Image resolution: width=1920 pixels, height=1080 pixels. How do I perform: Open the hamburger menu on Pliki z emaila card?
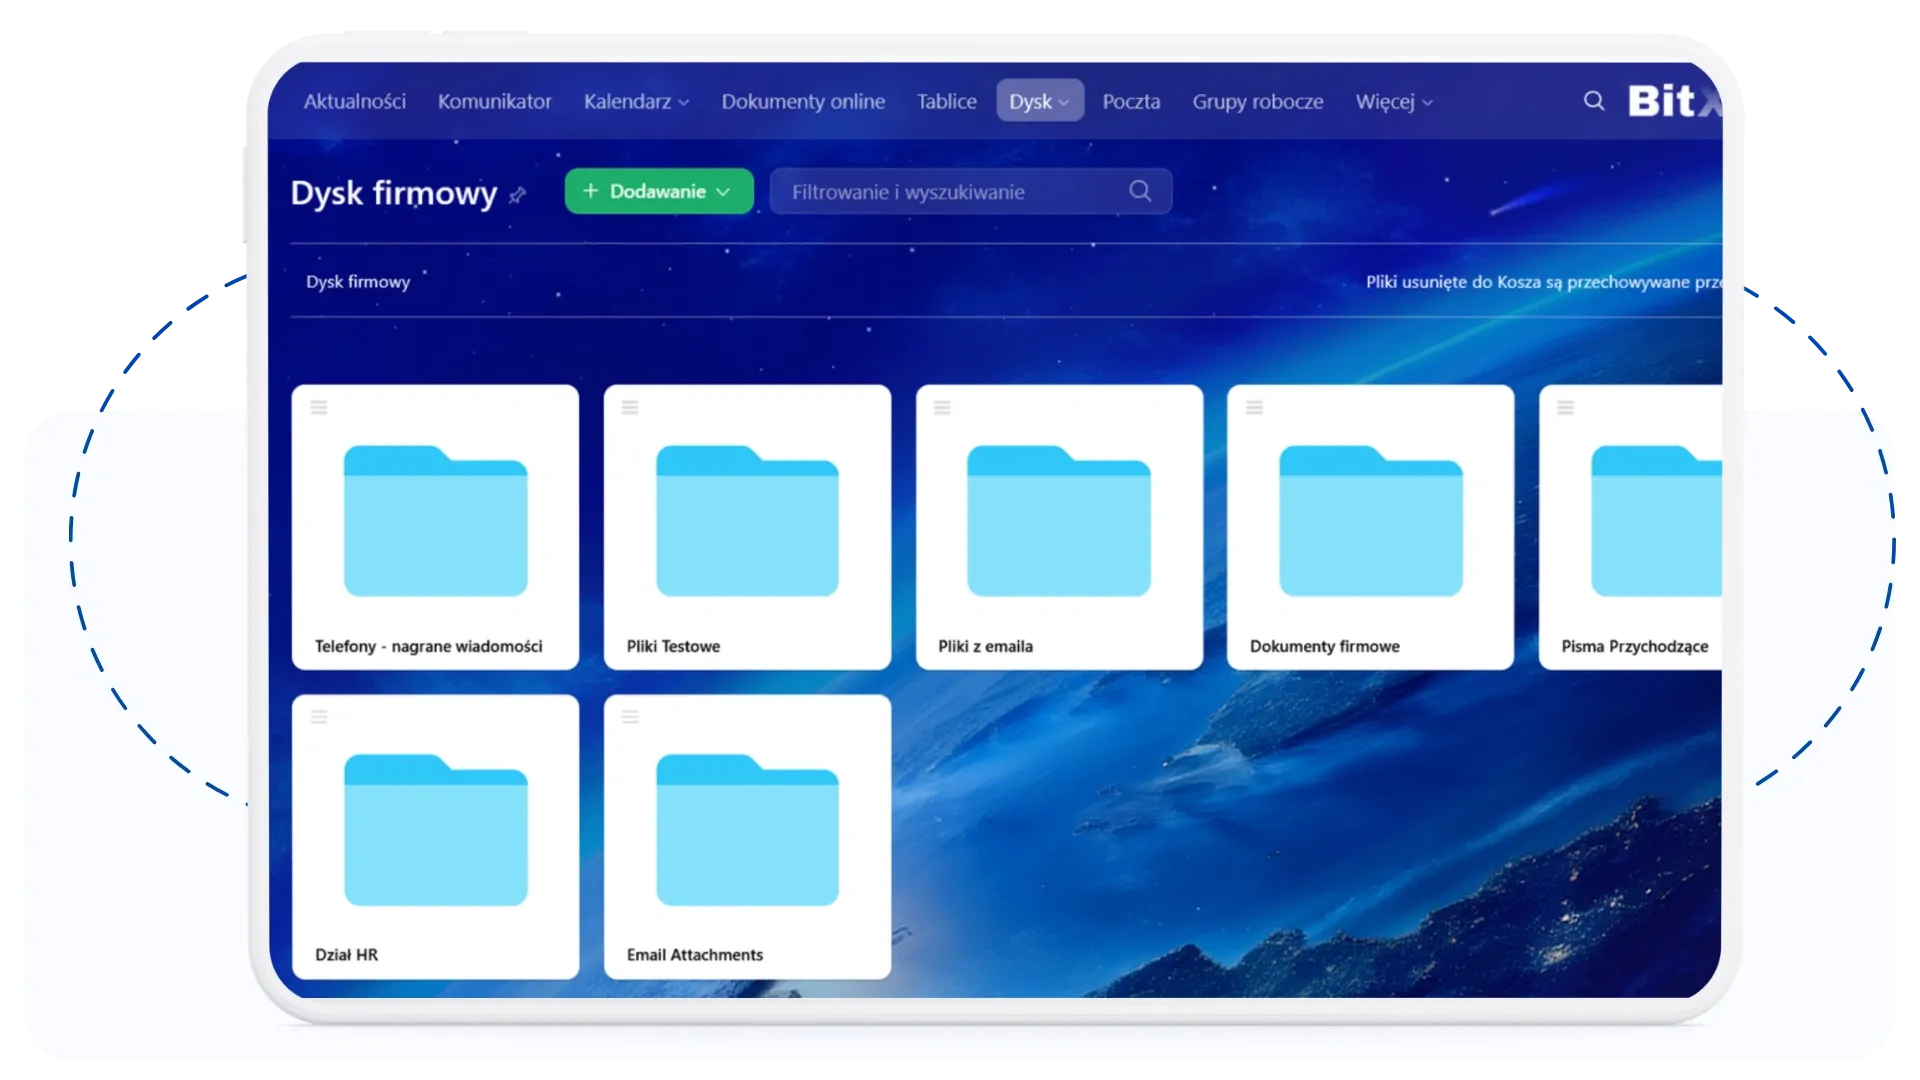(x=942, y=407)
